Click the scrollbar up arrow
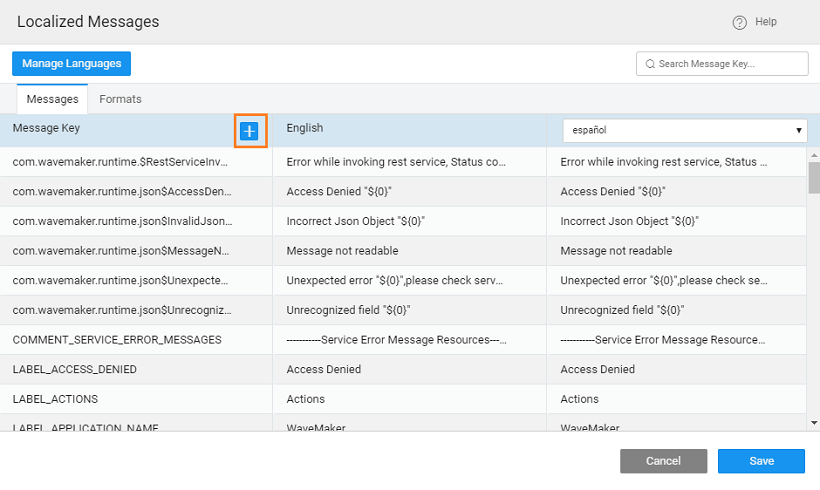 click(x=813, y=155)
